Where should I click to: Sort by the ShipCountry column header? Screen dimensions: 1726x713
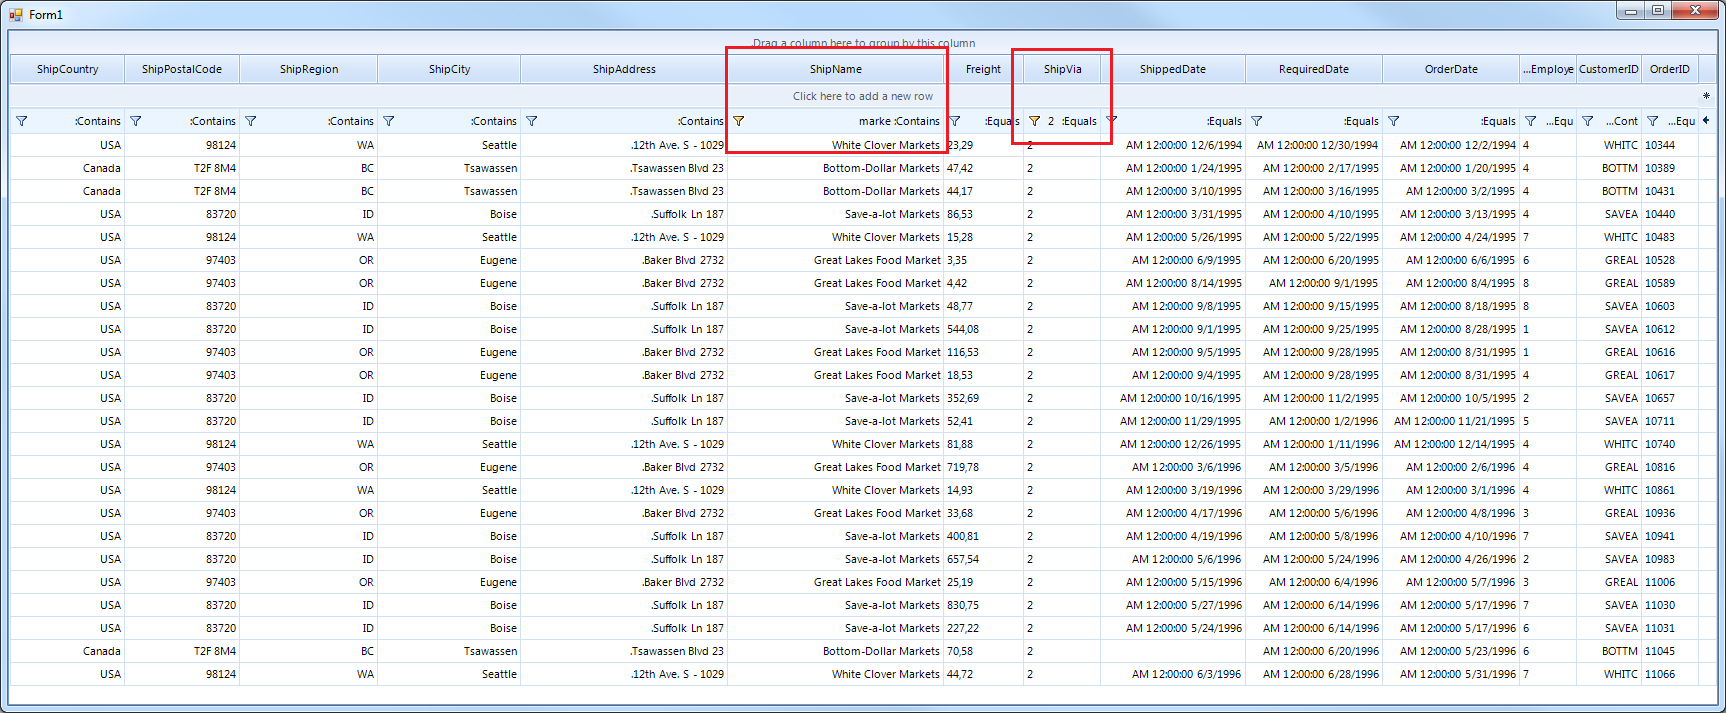point(67,69)
